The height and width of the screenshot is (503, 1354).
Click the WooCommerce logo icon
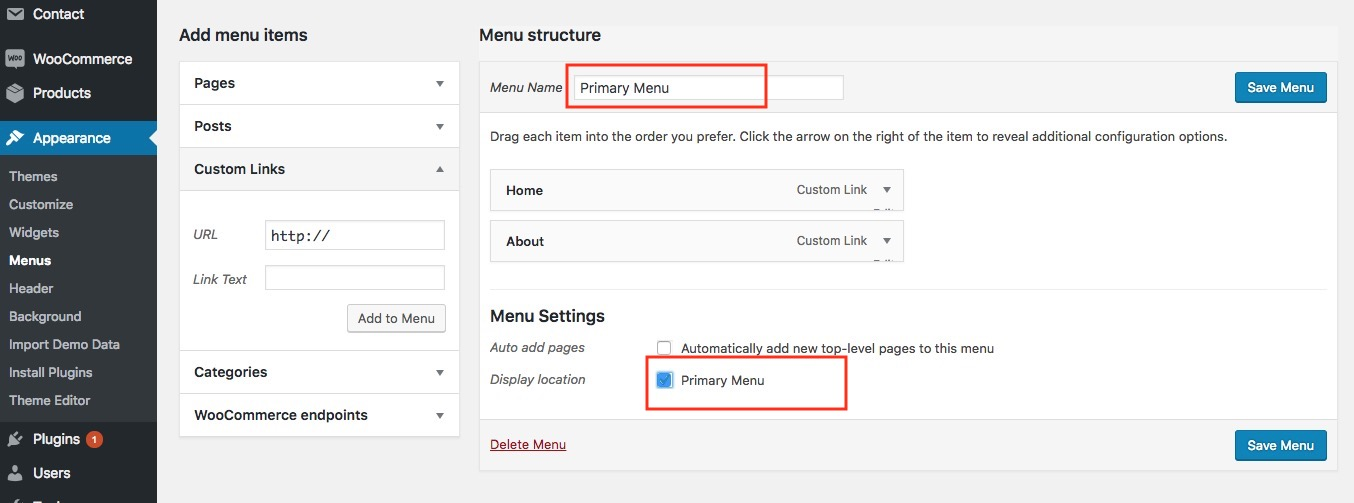pyautogui.click(x=15, y=59)
